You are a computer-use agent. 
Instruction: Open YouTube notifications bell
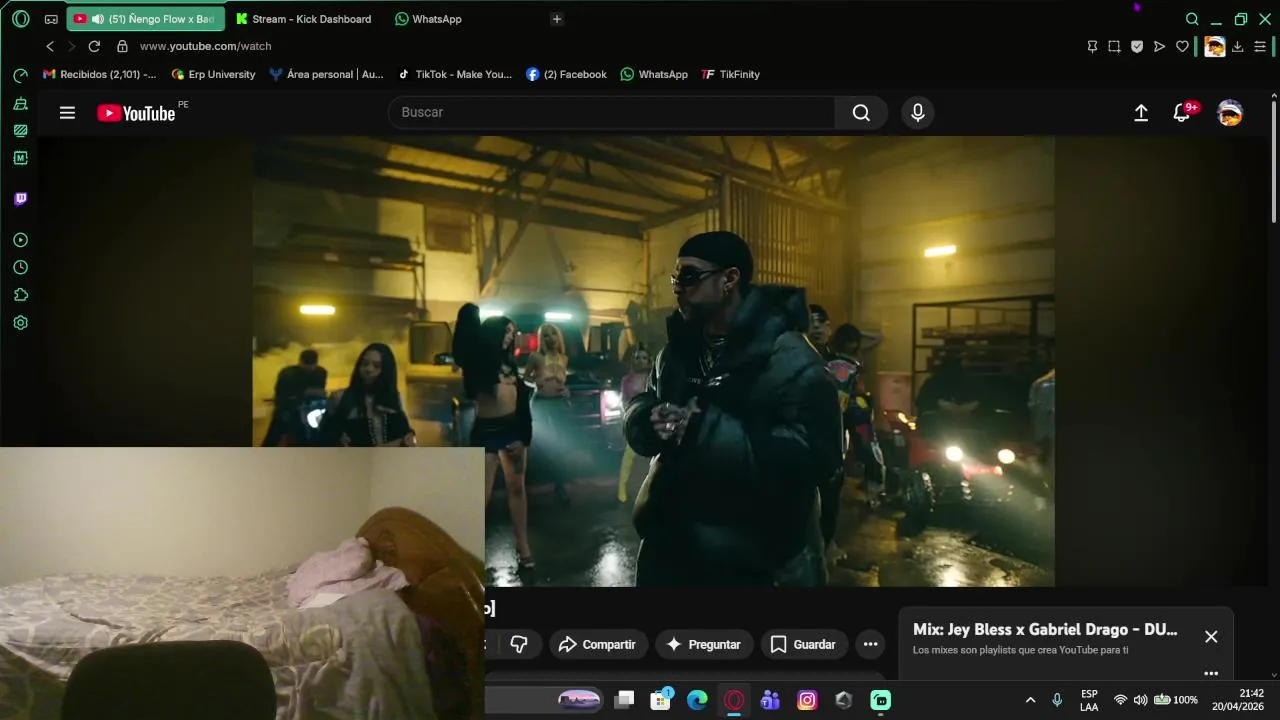(x=1182, y=113)
